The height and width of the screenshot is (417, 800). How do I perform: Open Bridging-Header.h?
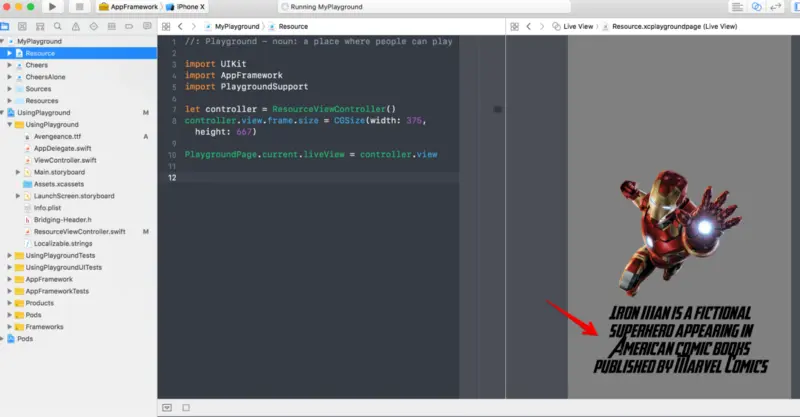78,220
